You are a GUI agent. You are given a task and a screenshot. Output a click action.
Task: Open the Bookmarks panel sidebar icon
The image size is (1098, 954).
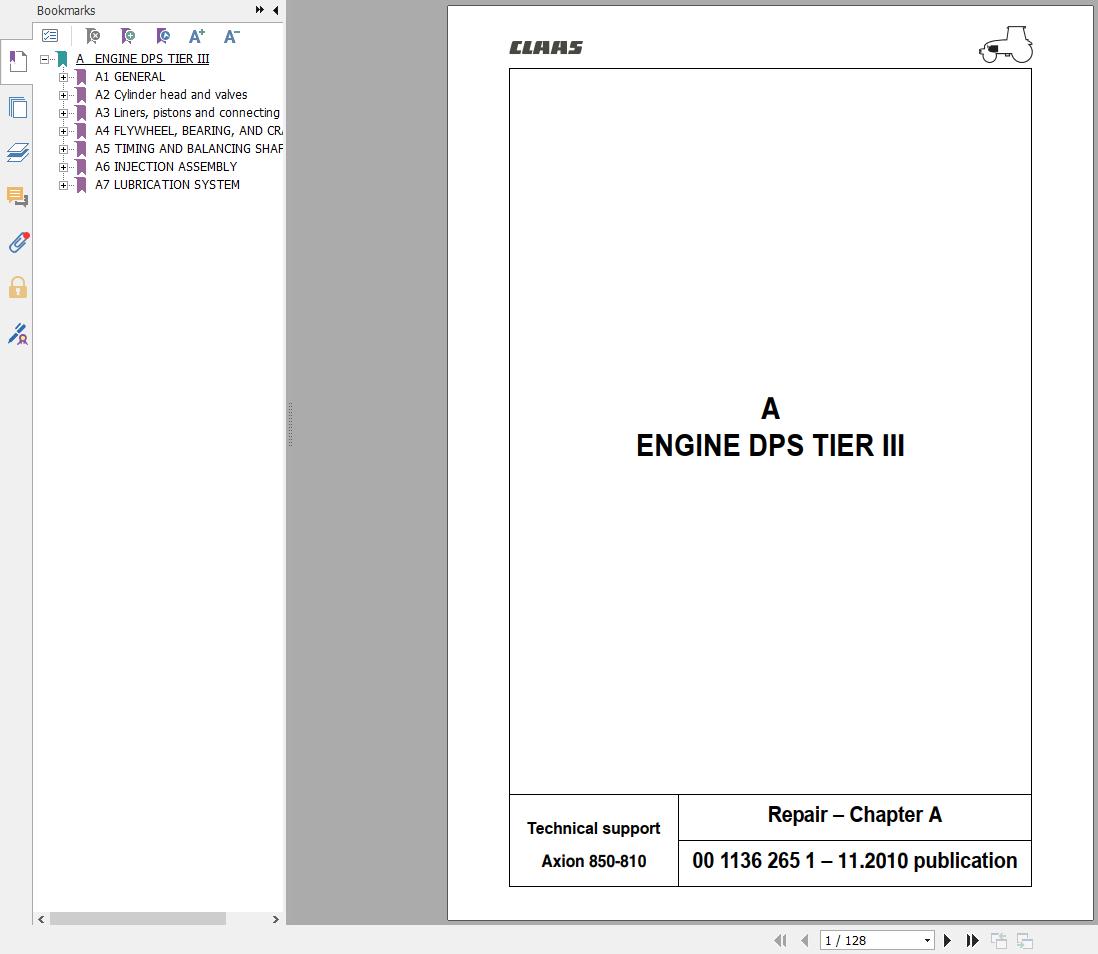(x=18, y=62)
